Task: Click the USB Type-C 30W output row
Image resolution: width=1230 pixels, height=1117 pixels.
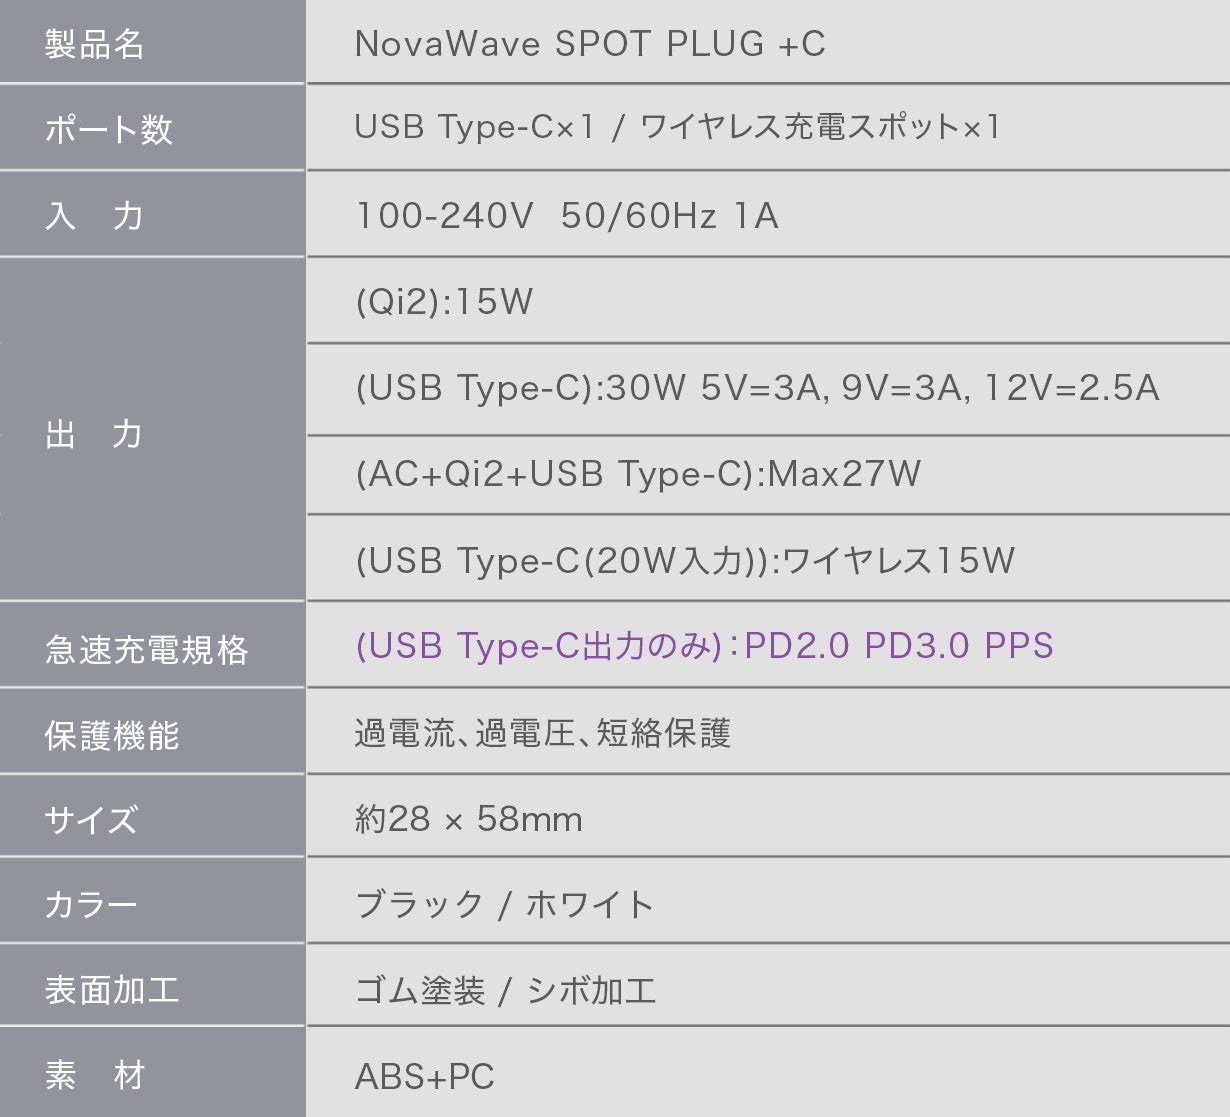Action: click(768, 389)
